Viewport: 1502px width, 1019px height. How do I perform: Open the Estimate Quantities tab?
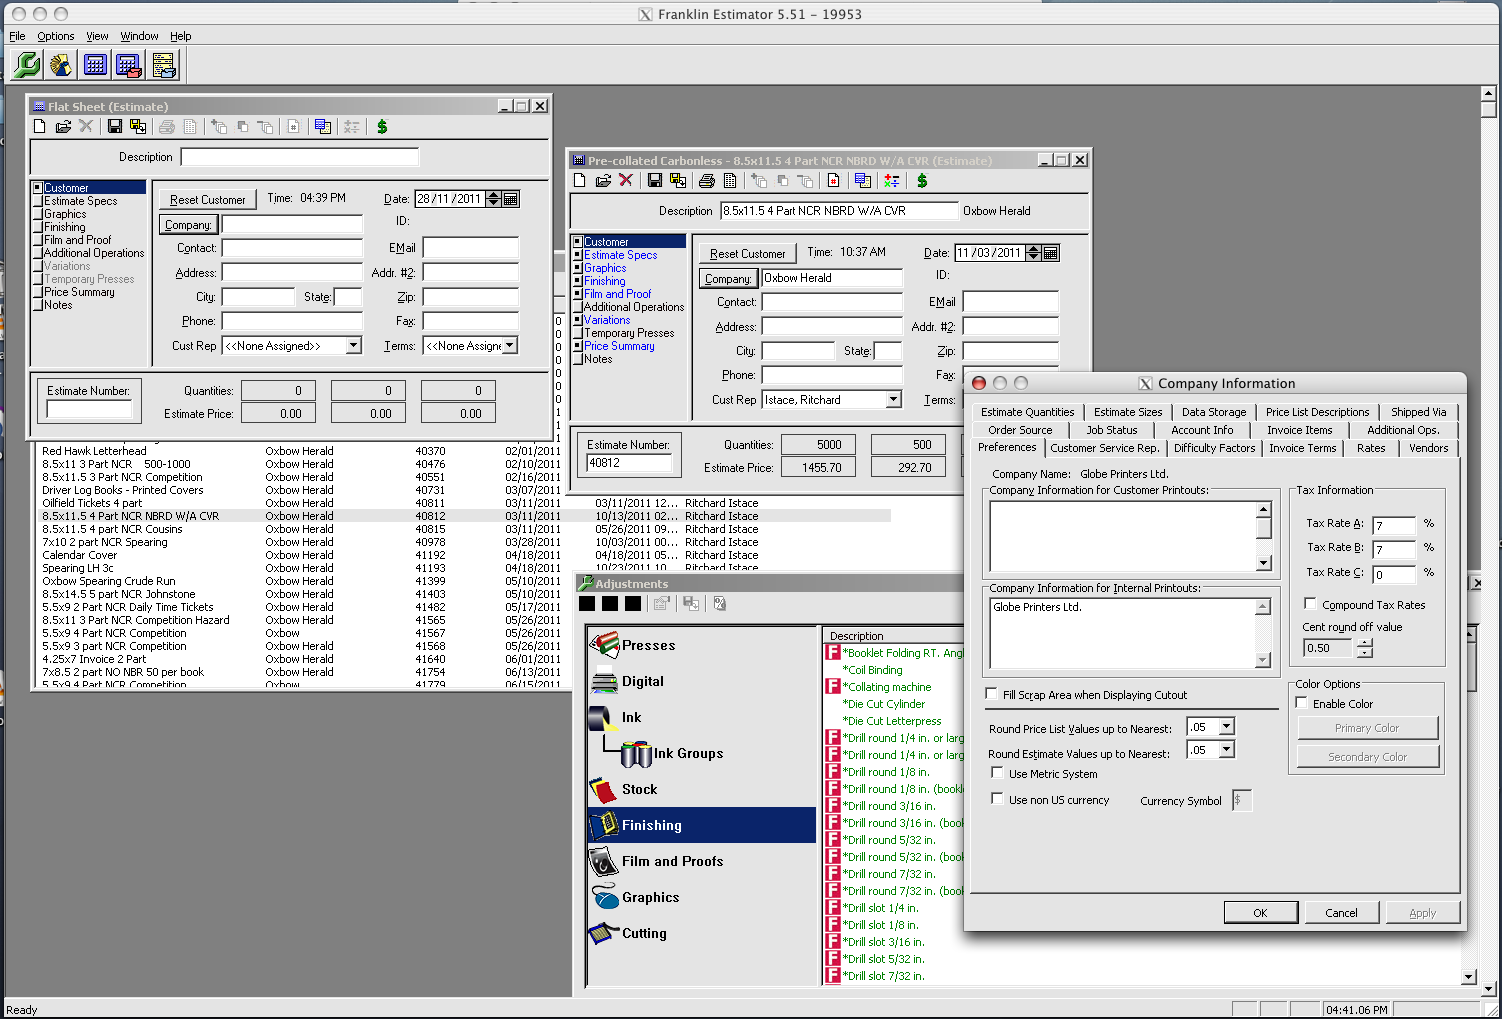click(x=1027, y=412)
